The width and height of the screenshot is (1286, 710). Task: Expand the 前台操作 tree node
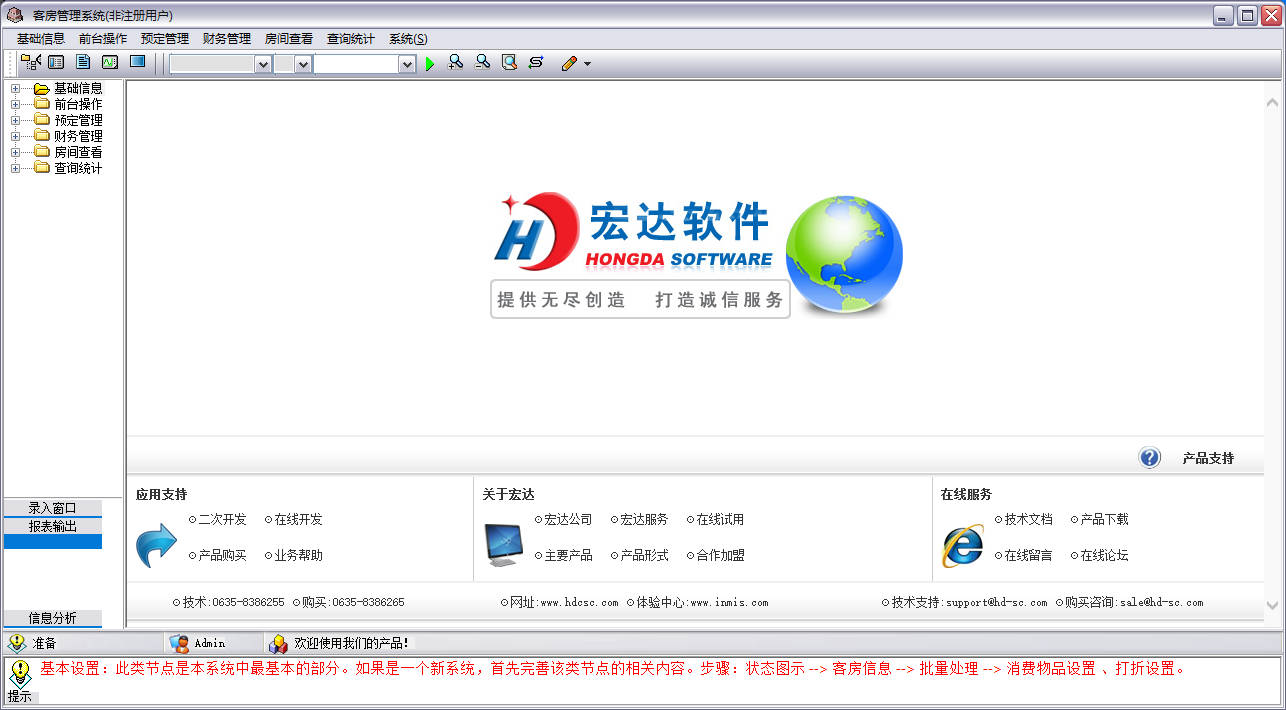click(15, 104)
